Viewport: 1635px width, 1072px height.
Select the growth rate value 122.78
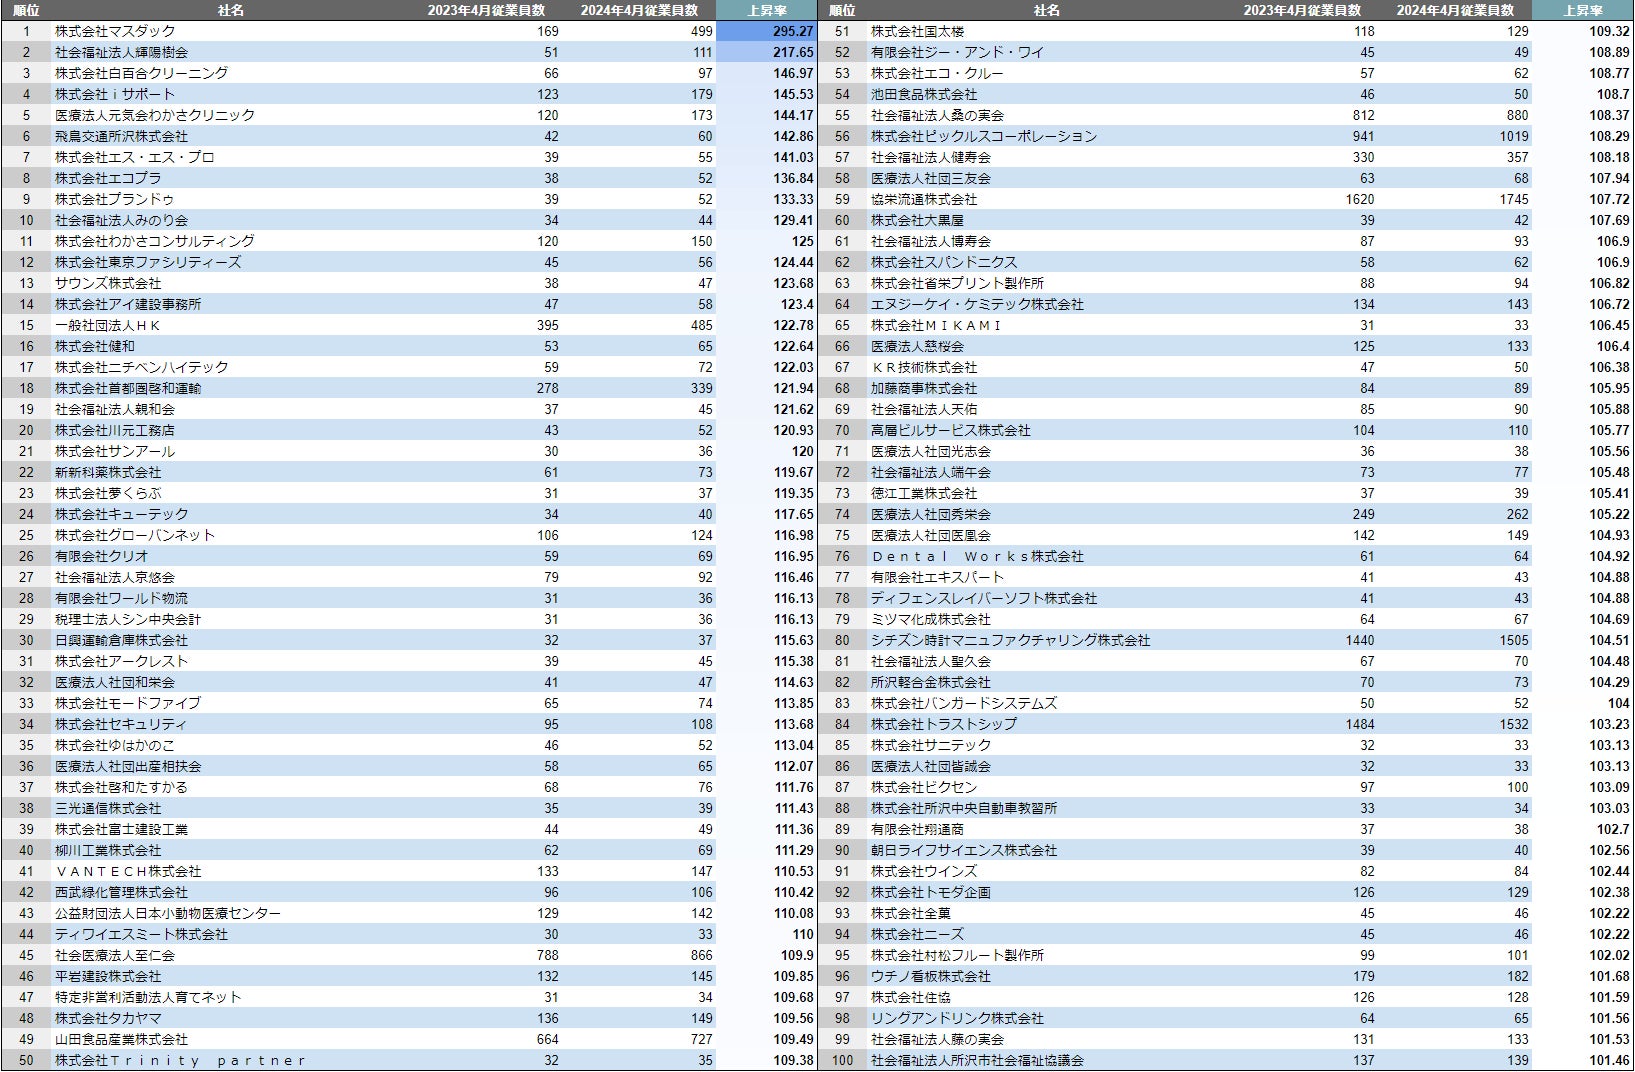coord(793,325)
